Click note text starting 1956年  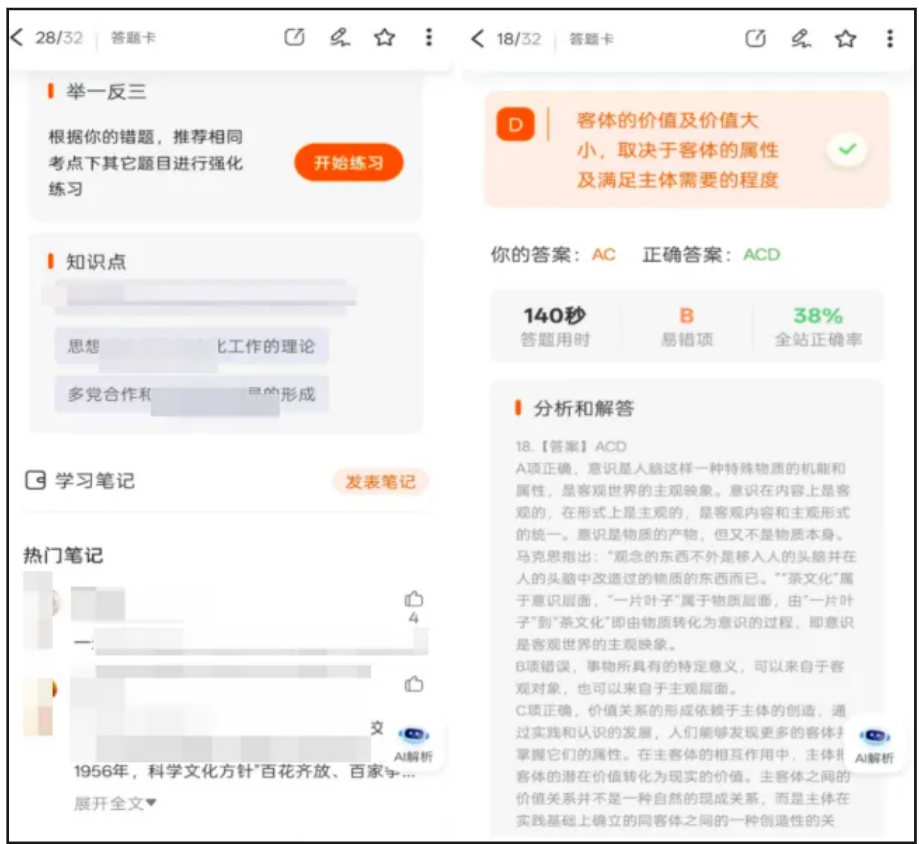point(244,771)
